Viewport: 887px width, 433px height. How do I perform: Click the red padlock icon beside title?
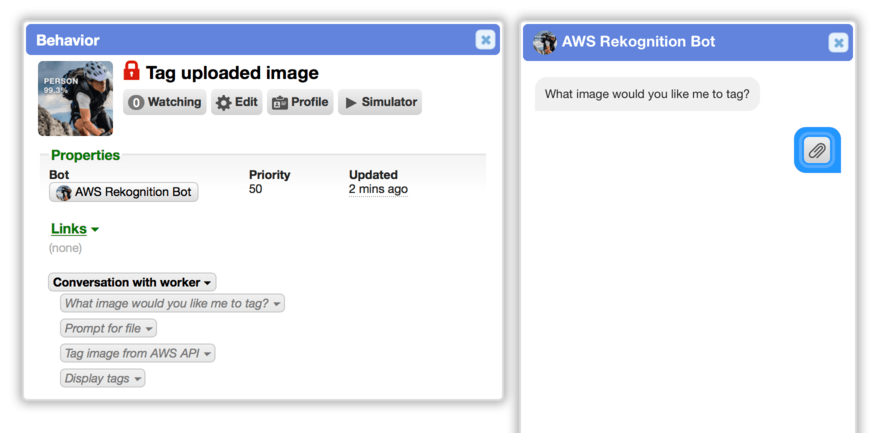tap(131, 71)
